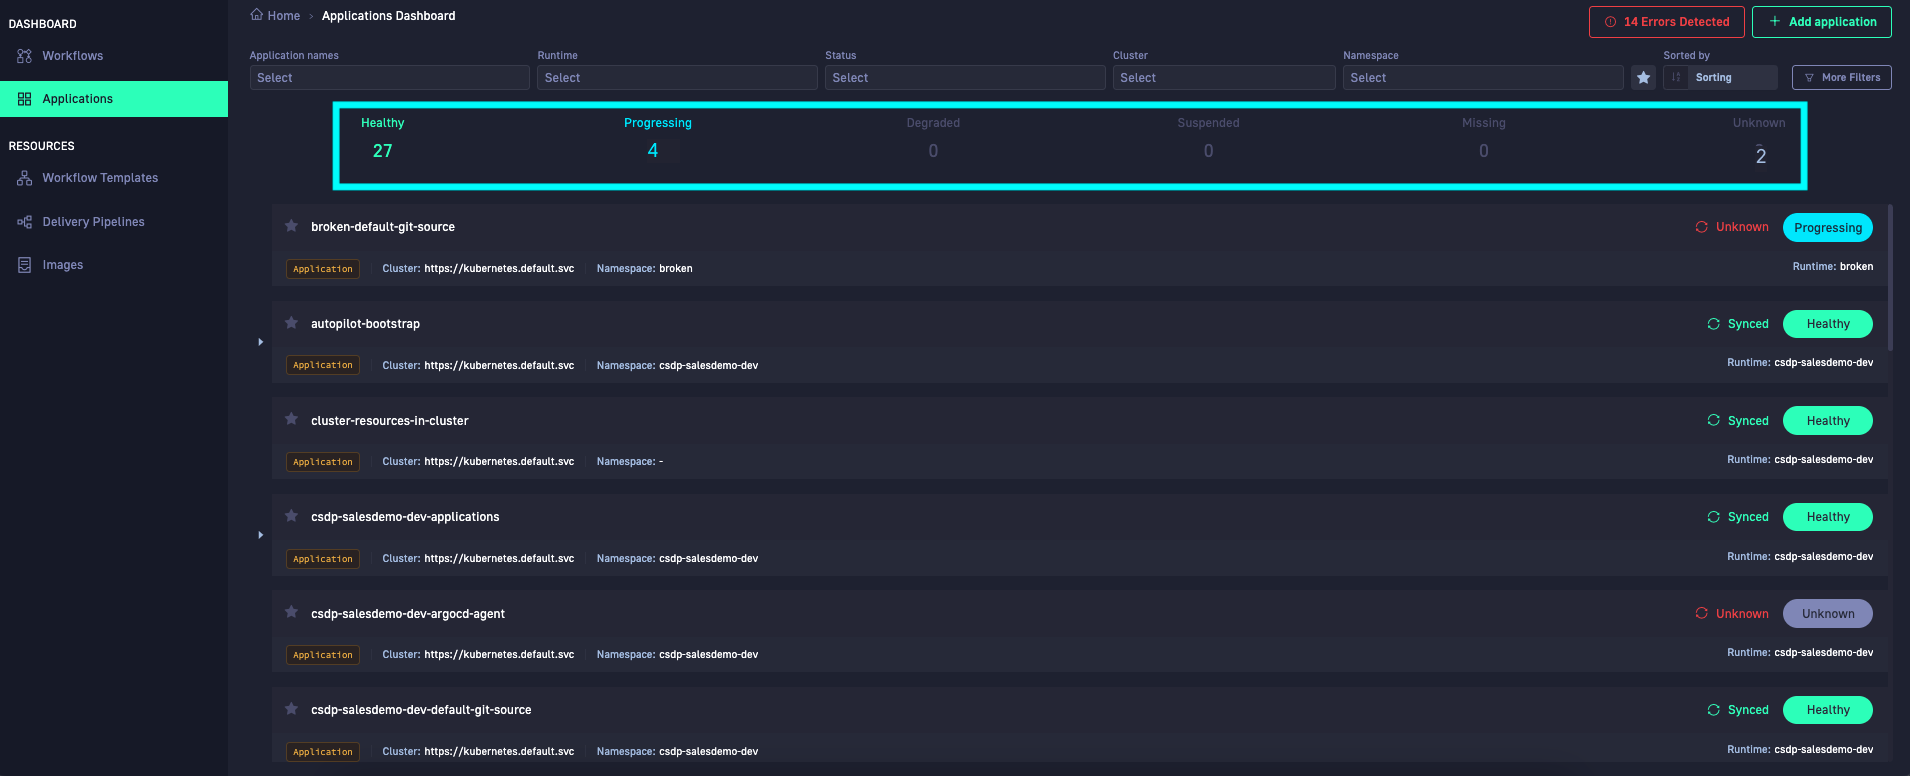Image resolution: width=1910 pixels, height=776 pixels.
Task: Open Workflow Templates page
Action: tap(100, 178)
